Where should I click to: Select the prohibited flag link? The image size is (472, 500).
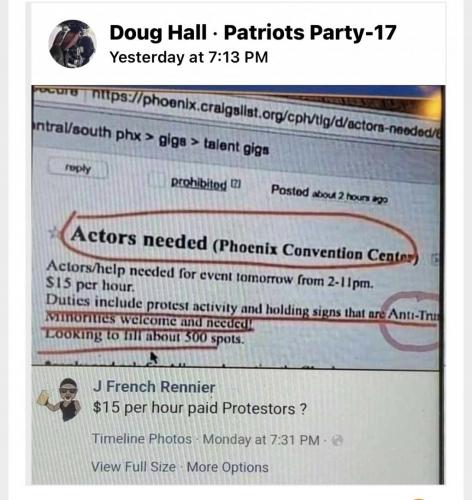click(199, 183)
